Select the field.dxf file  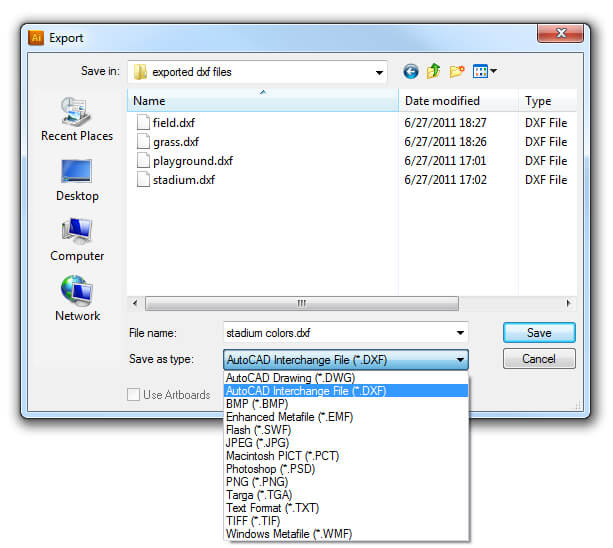[x=174, y=123]
